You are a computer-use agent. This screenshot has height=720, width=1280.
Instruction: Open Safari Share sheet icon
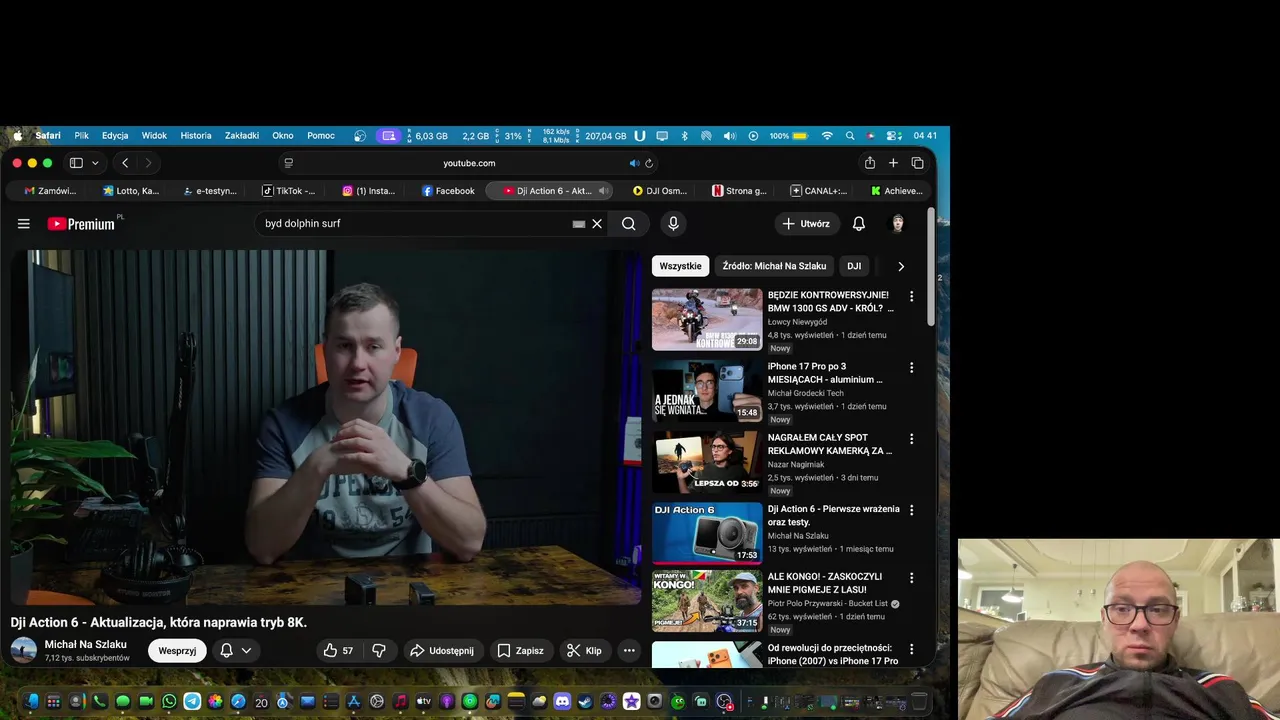click(x=870, y=163)
